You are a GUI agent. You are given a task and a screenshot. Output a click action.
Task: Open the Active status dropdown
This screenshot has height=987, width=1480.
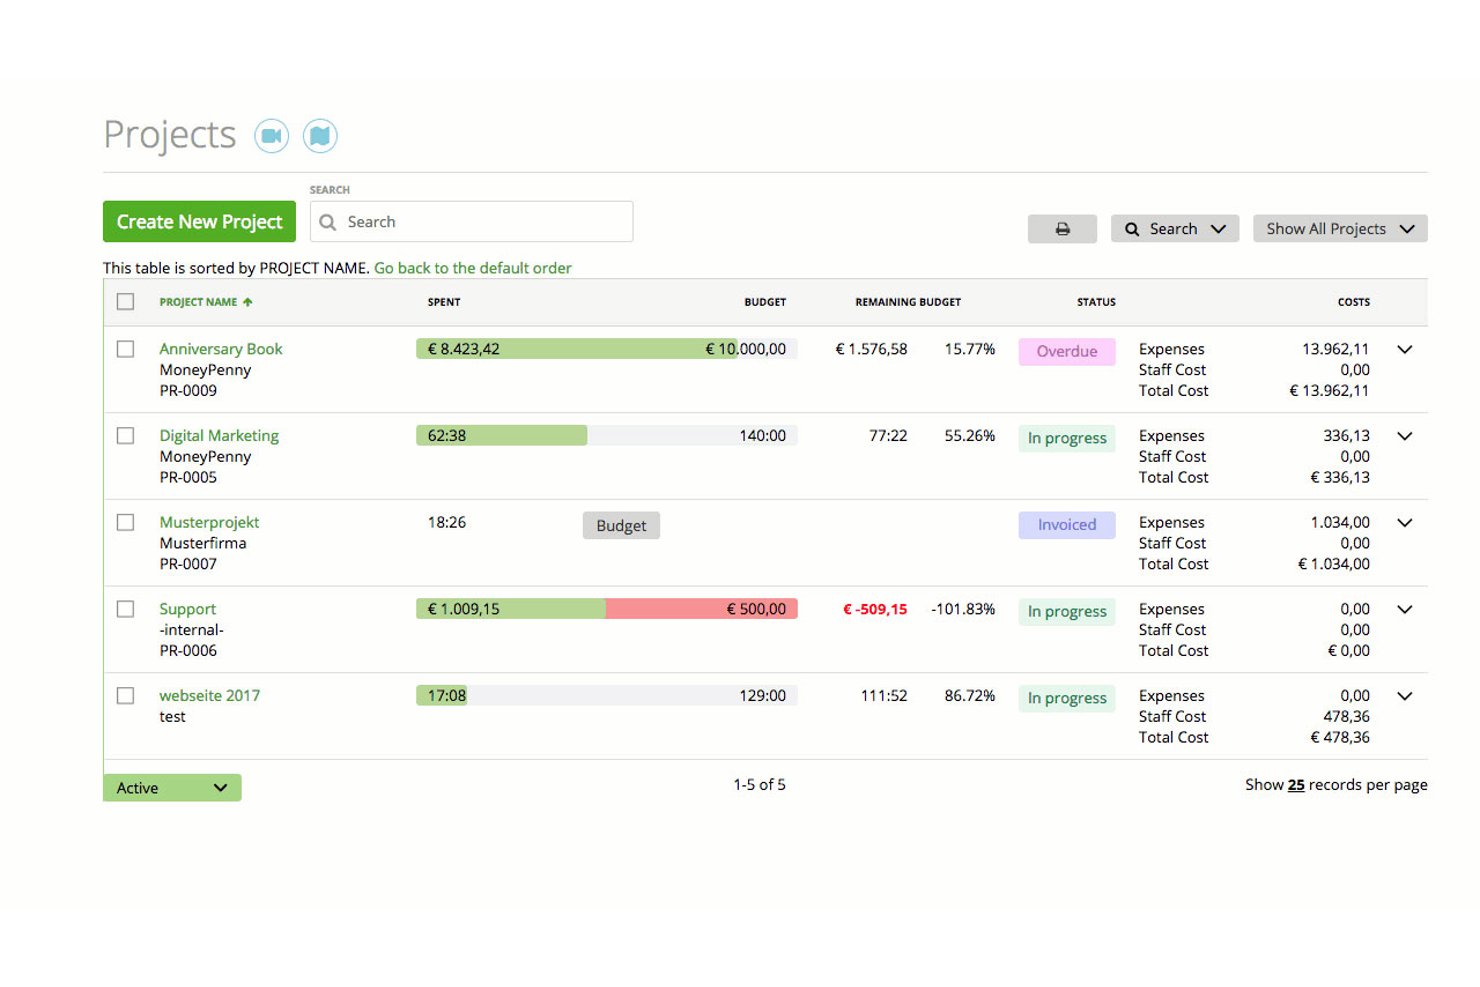pyautogui.click(x=172, y=788)
